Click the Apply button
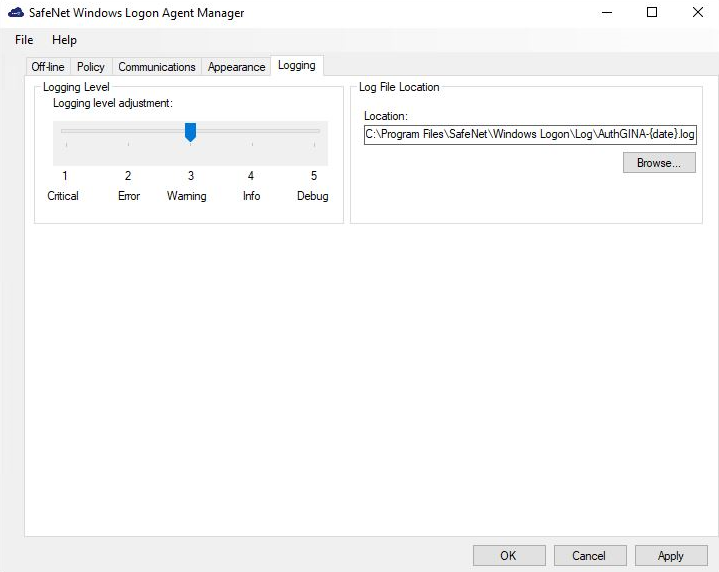This screenshot has height=572, width=719. coord(671,555)
